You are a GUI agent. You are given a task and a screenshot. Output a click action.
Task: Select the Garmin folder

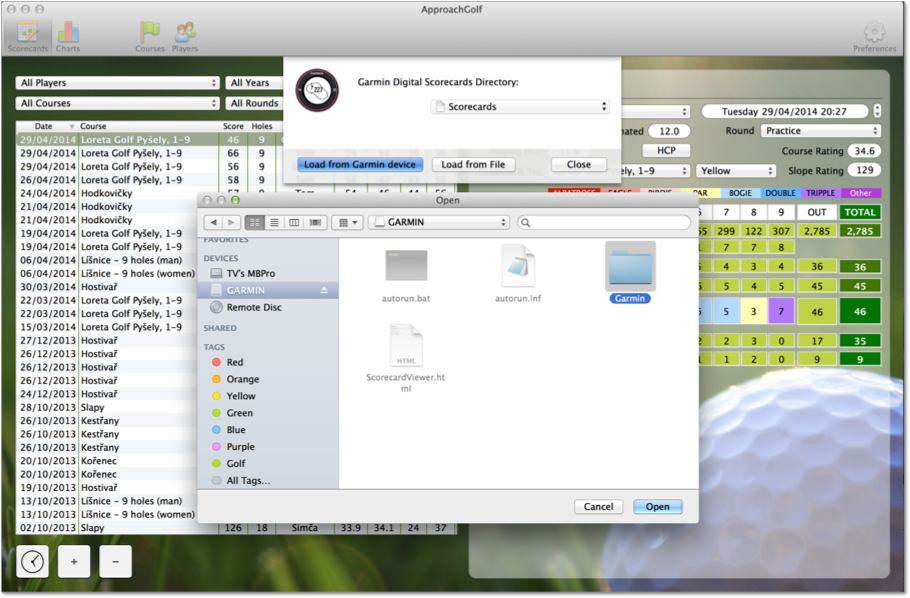click(x=630, y=273)
